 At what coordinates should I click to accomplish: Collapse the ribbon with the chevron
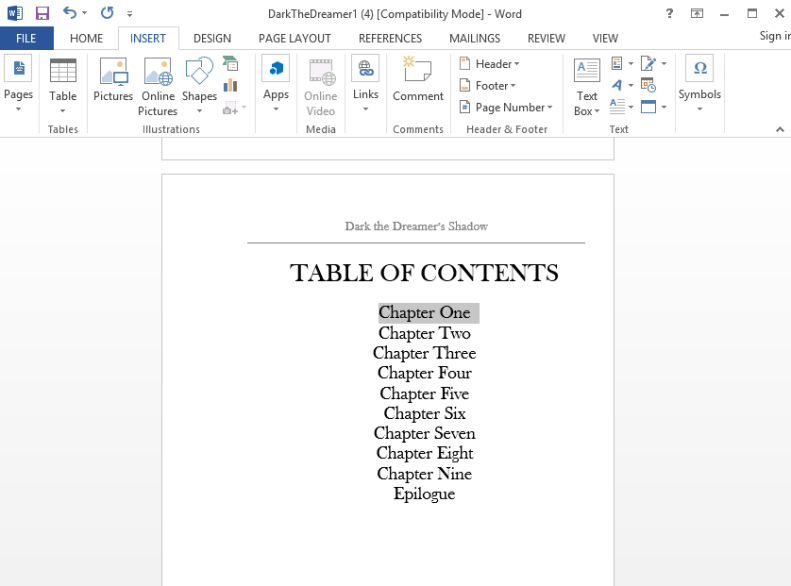[x=780, y=129]
